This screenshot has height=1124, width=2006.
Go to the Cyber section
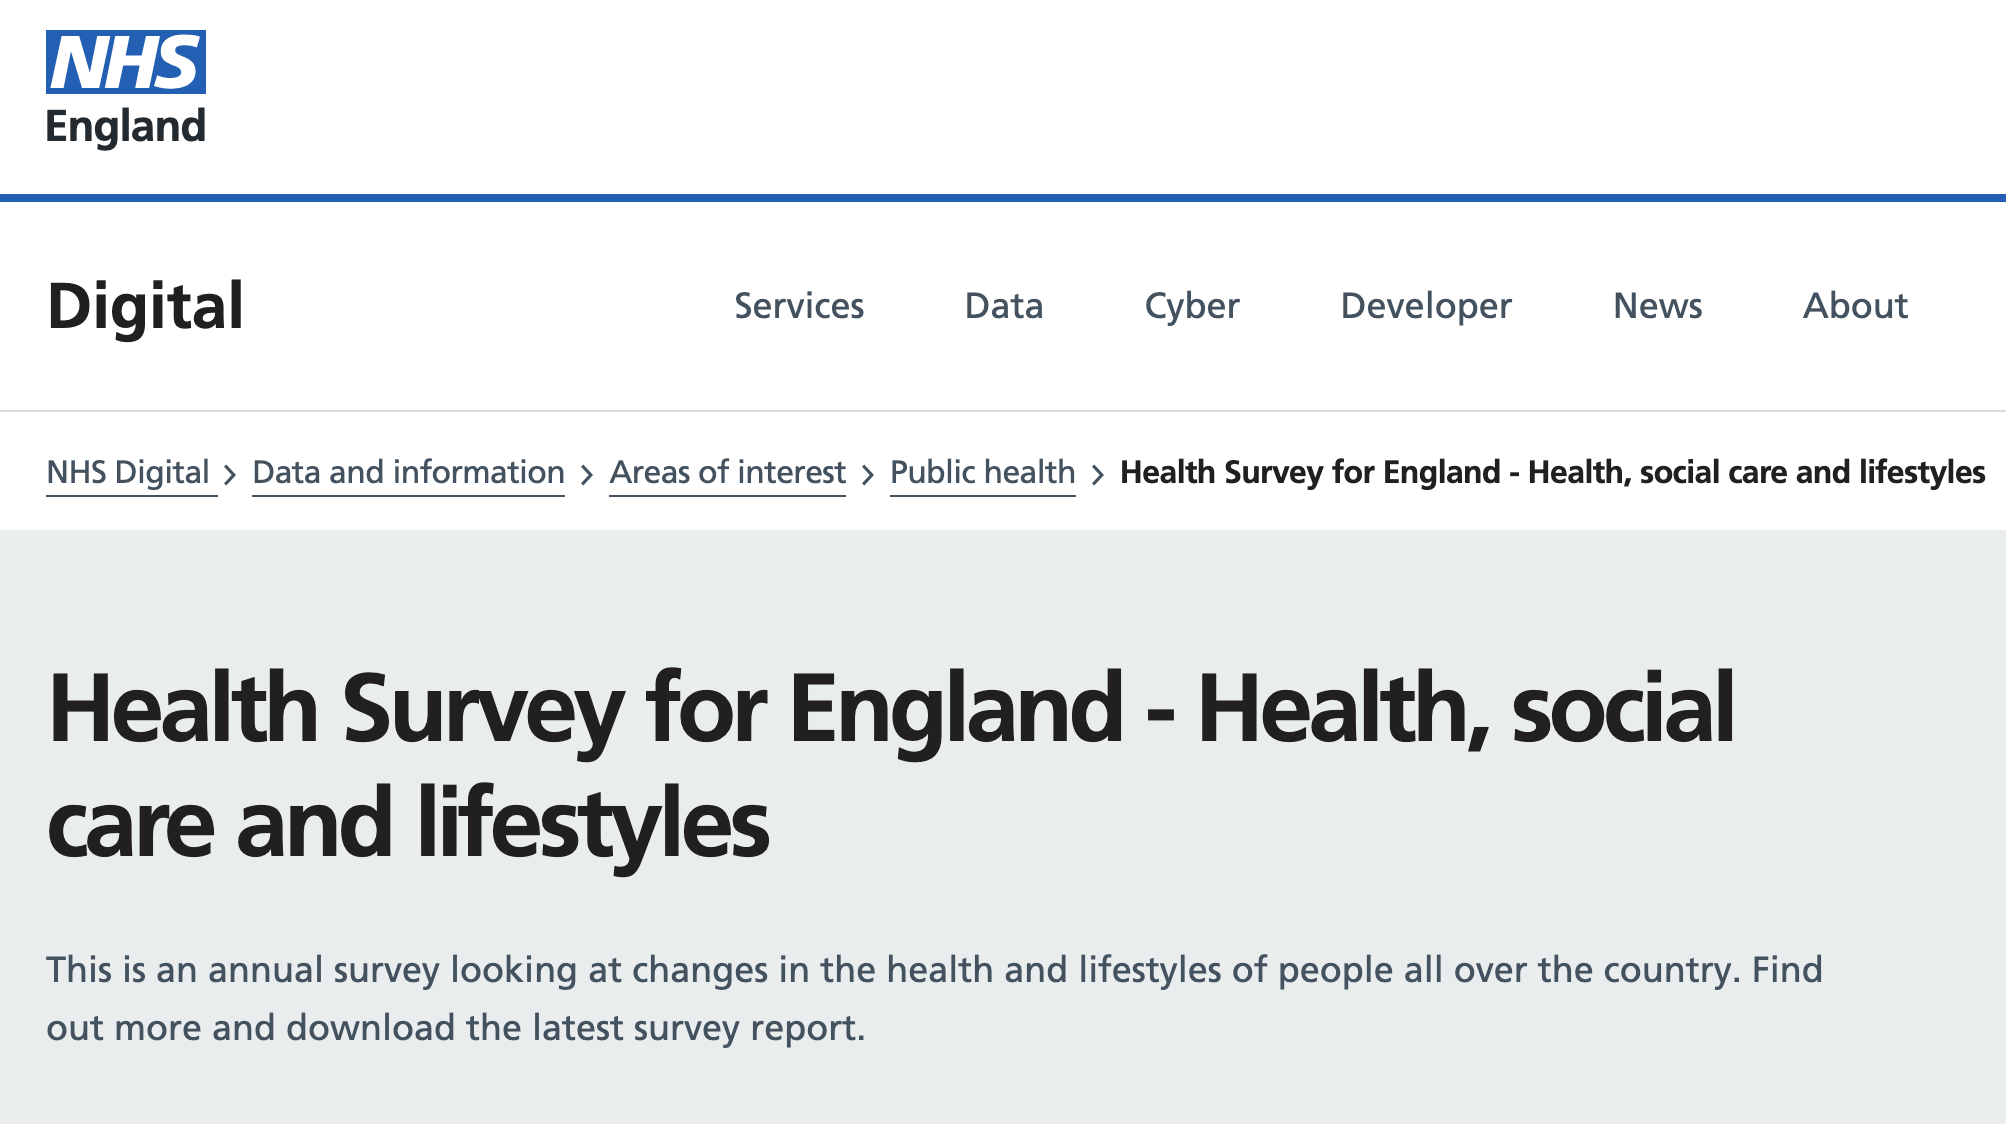click(x=1192, y=306)
